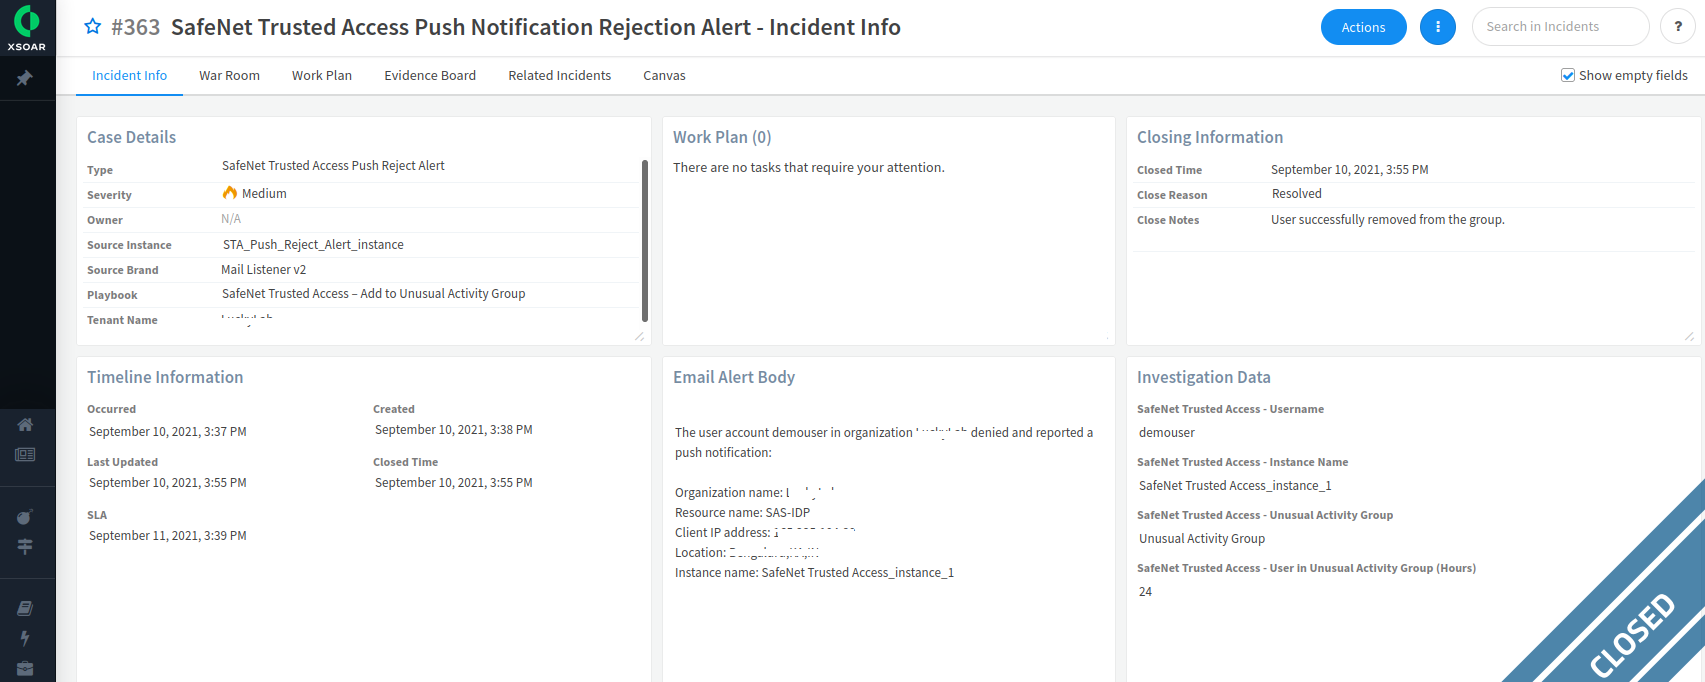The image size is (1705, 682).
Task: Open the lightning bolt sidebar icon
Action: pyautogui.click(x=25, y=638)
